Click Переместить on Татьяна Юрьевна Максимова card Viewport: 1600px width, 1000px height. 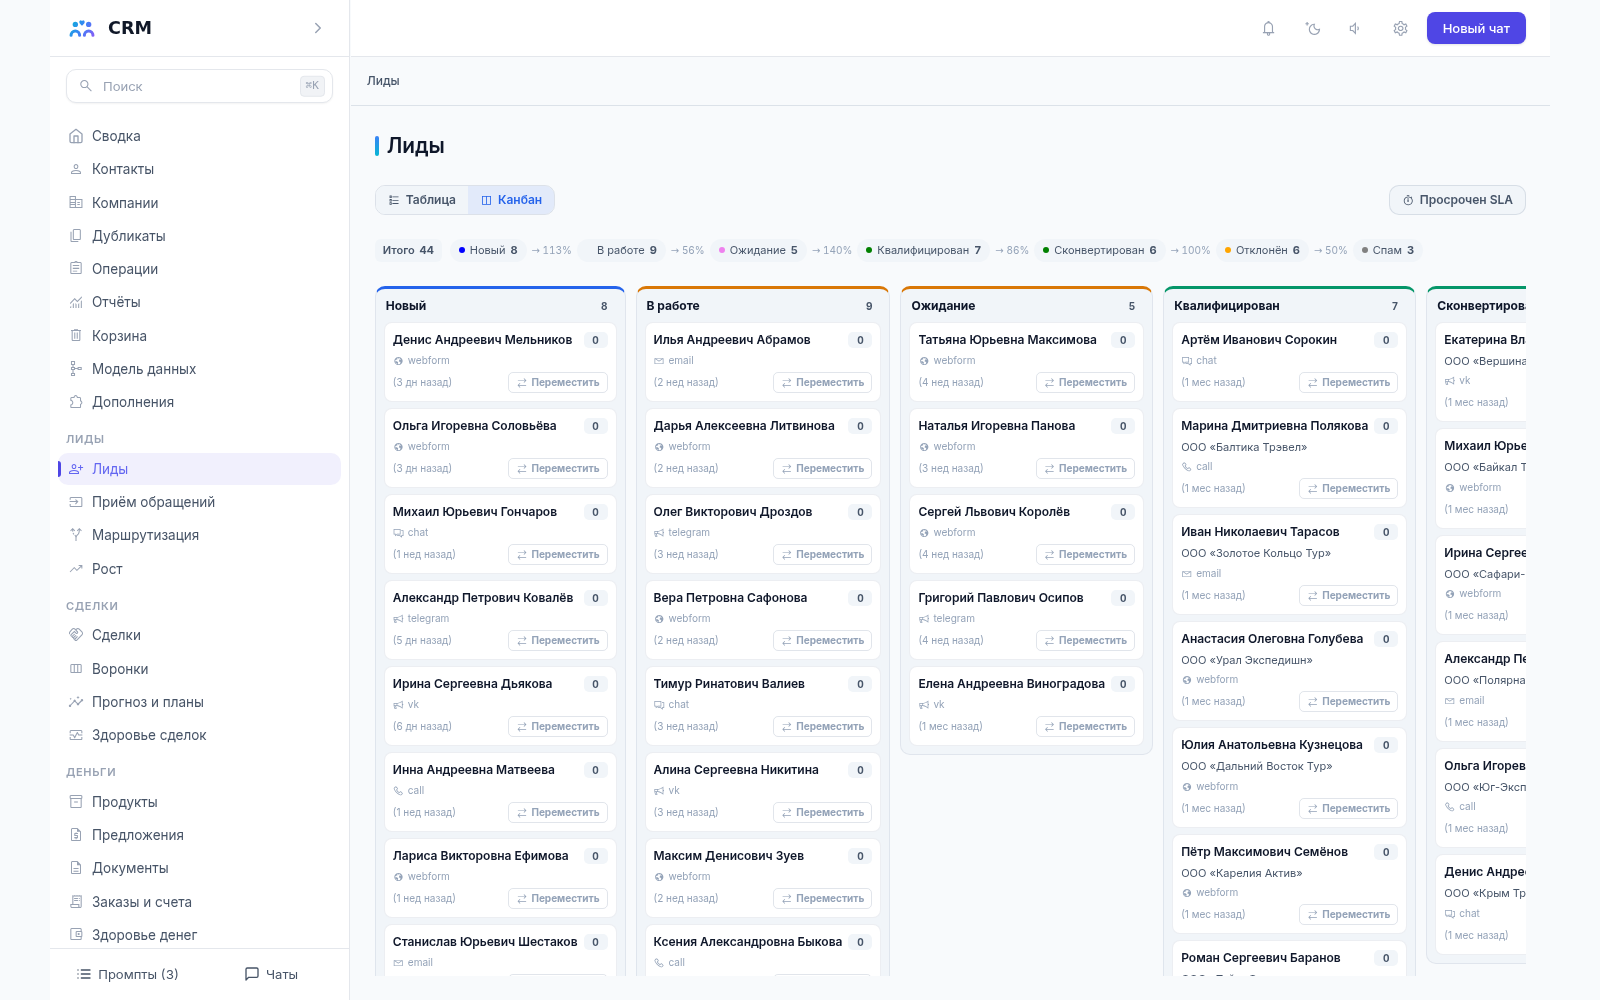(x=1085, y=382)
